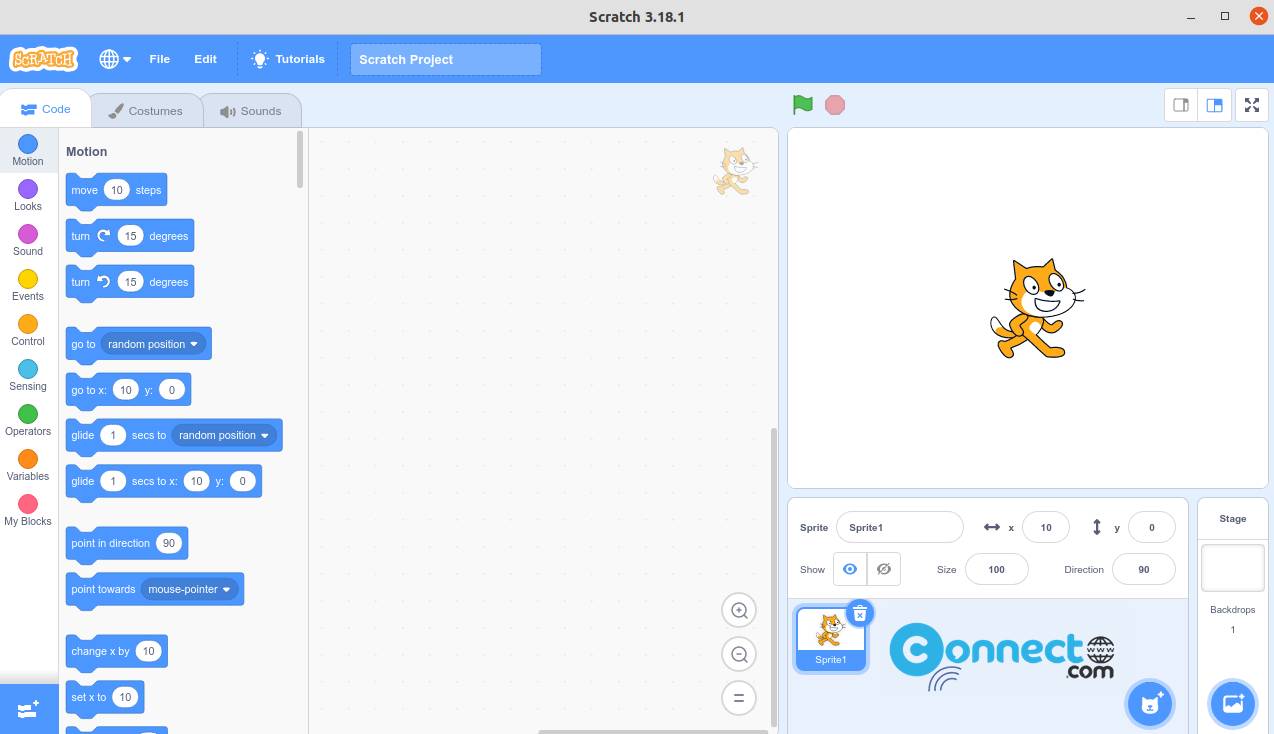
Task: Open the Variables blocks category
Action: tap(27, 463)
